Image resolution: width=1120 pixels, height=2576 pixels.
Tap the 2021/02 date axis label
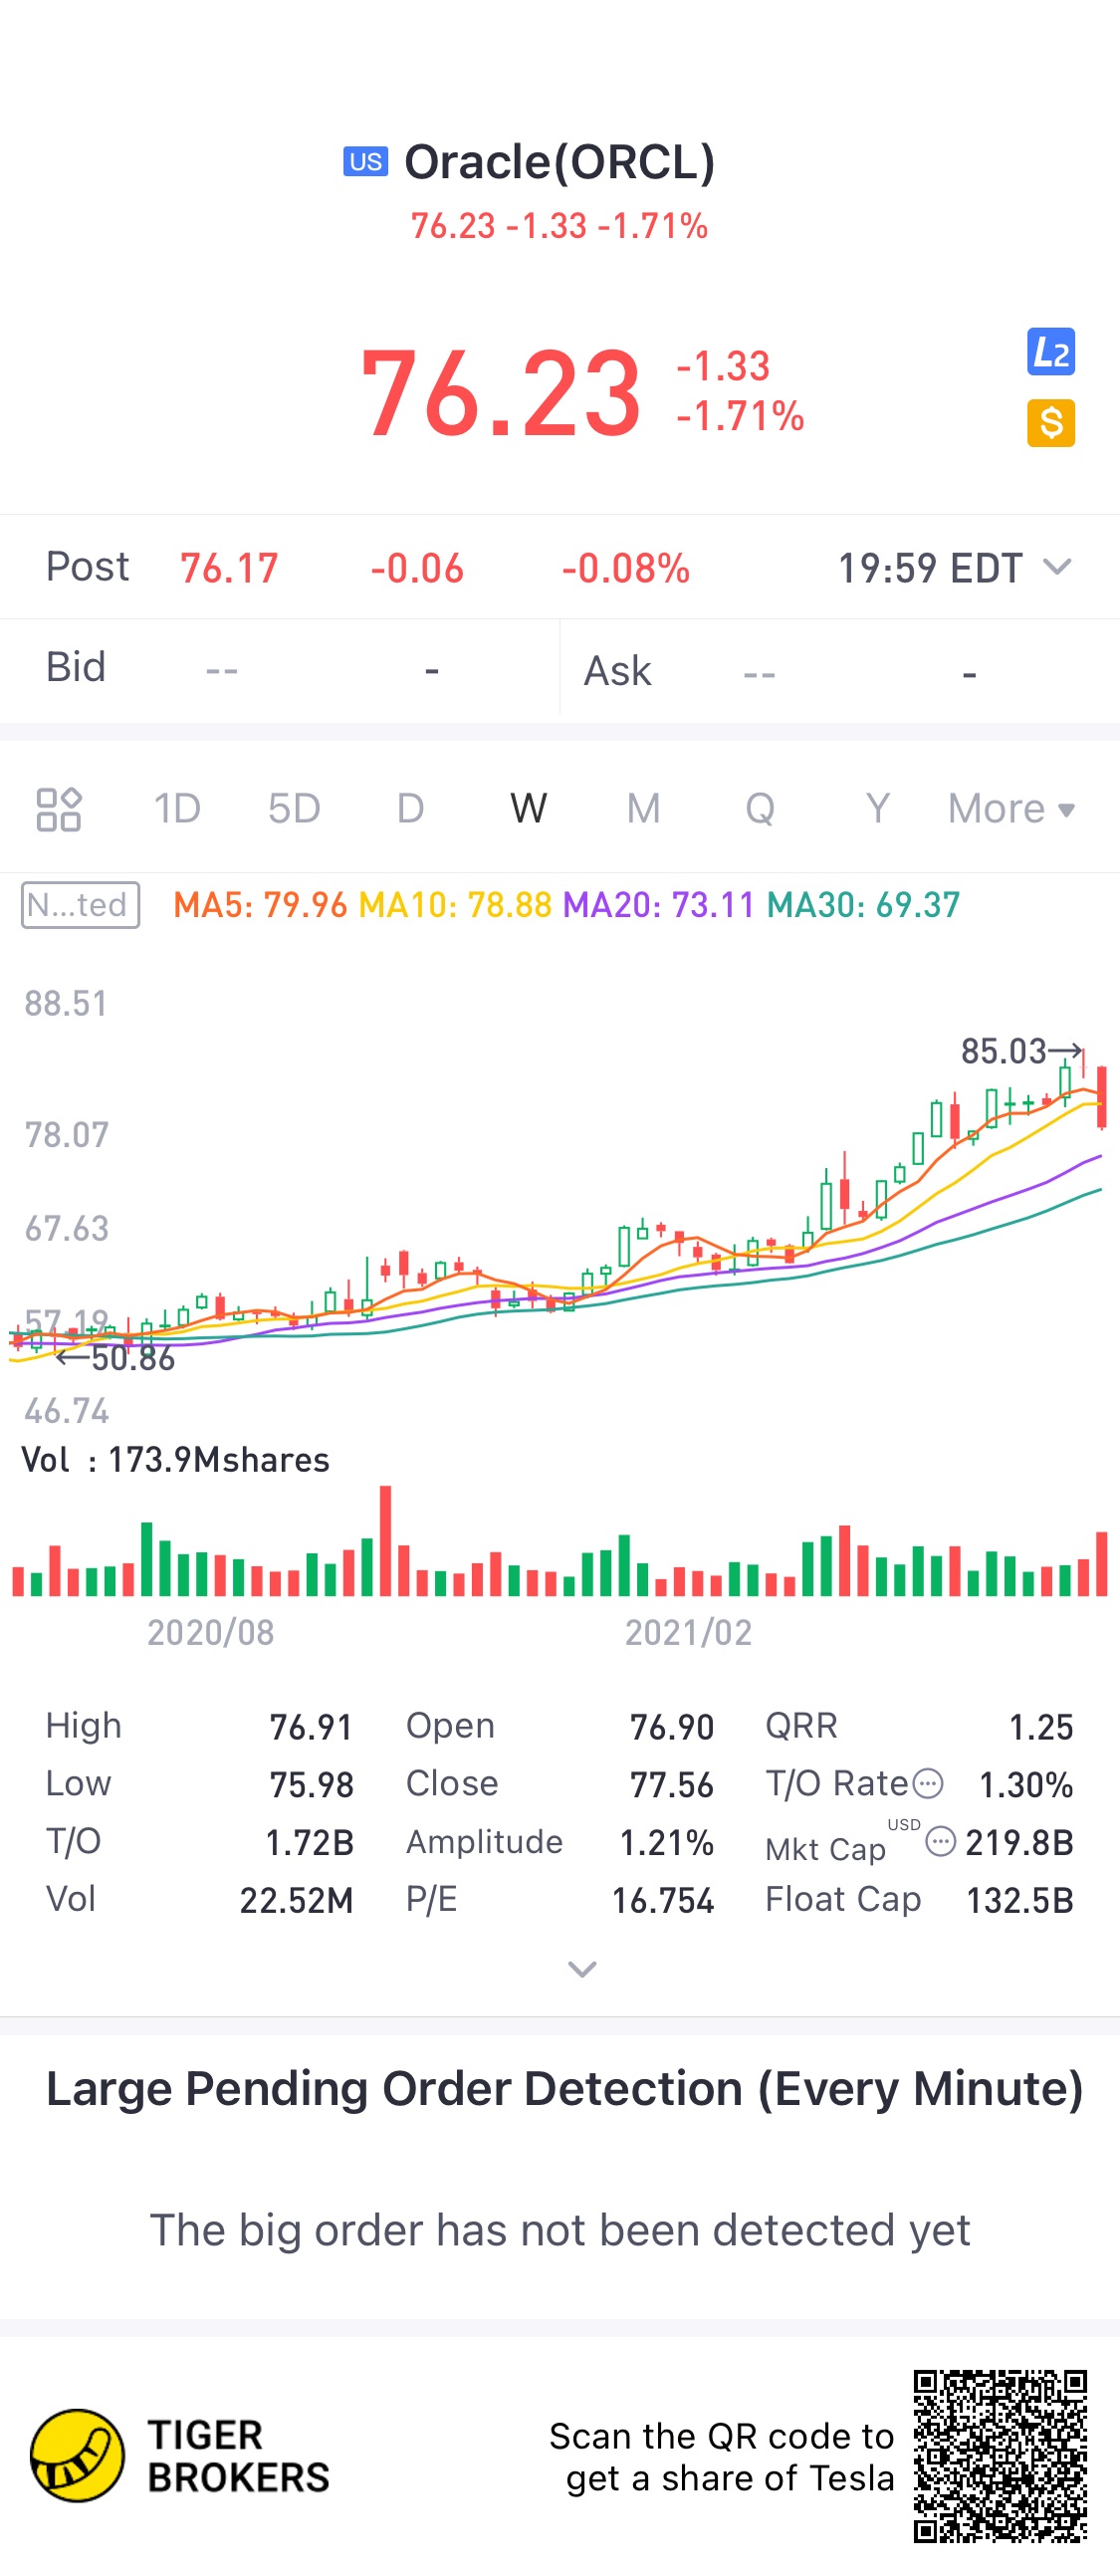[x=688, y=1633]
